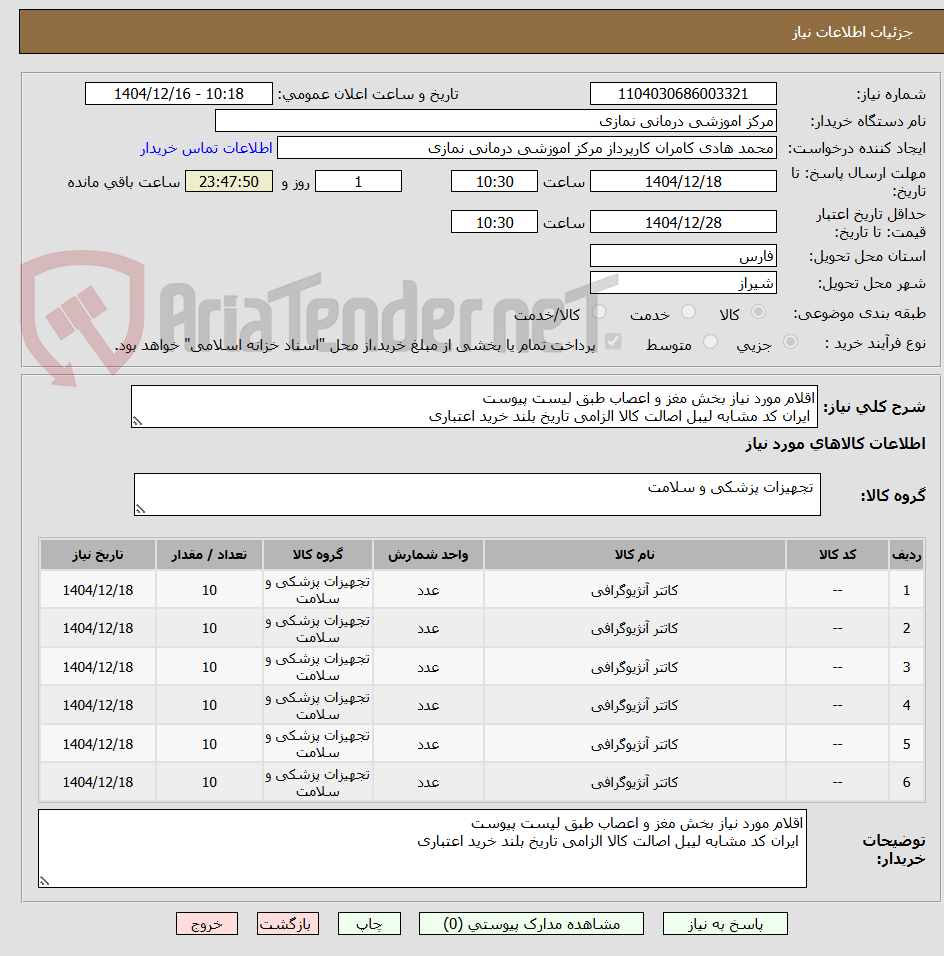Click the buyer organization name field
The height and width of the screenshot is (956, 944).
coord(496,121)
